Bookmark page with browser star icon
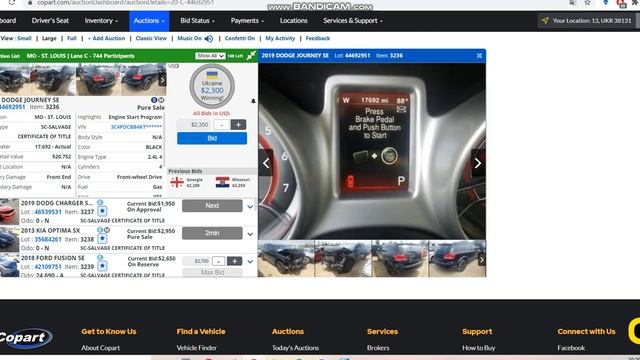The image size is (640, 360). (x=587, y=3)
